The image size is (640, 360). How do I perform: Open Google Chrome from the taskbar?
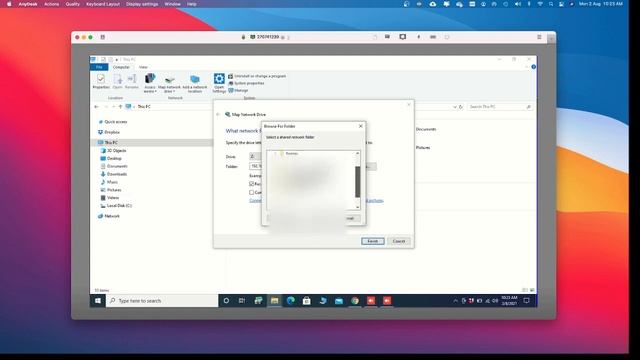click(355, 301)
